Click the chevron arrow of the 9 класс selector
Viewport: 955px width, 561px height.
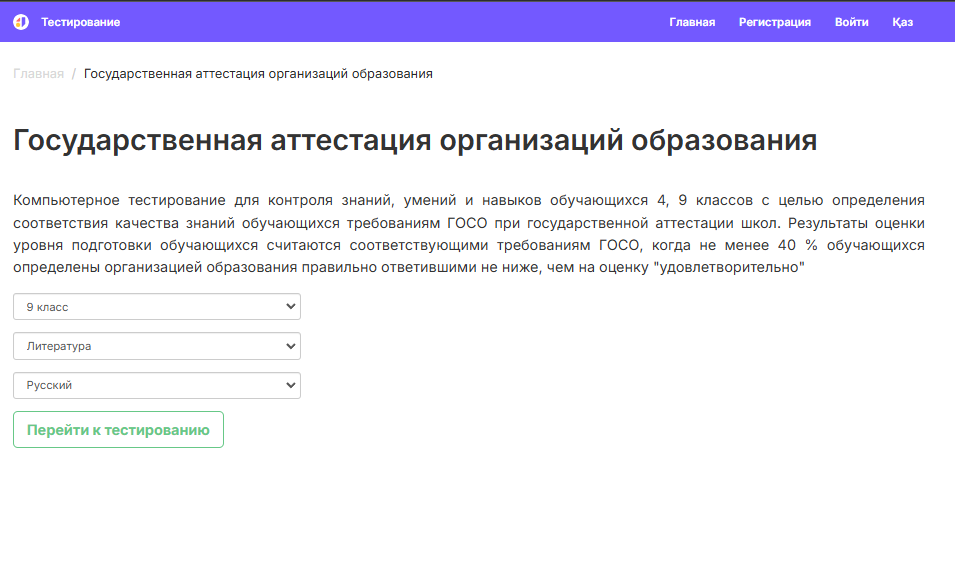coord(291,307)
